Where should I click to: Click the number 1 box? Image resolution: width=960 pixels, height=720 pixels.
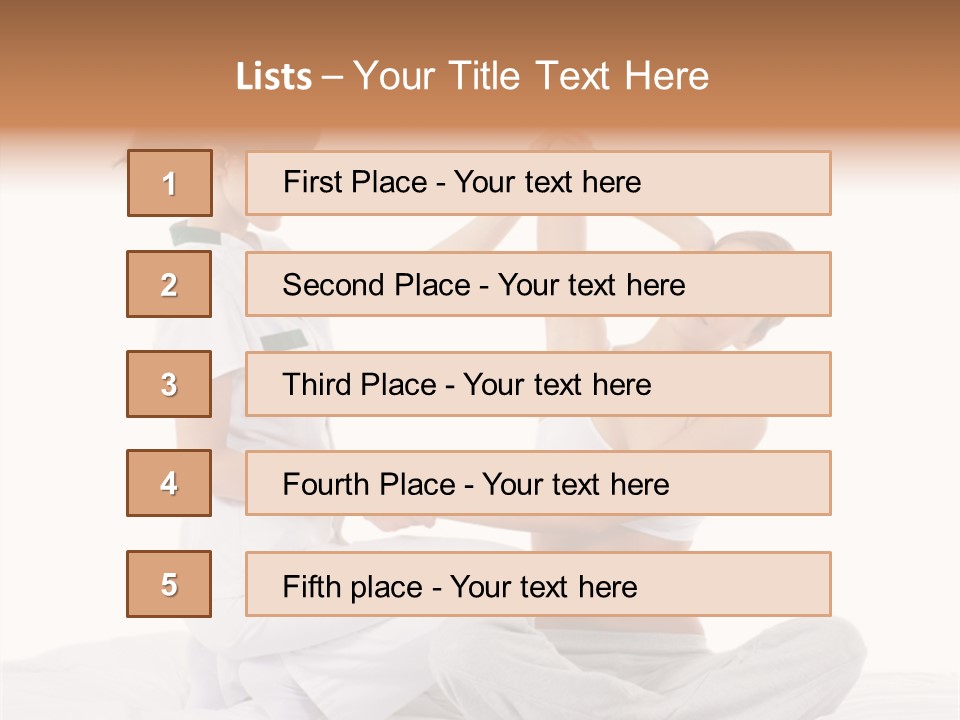[170, 183]
